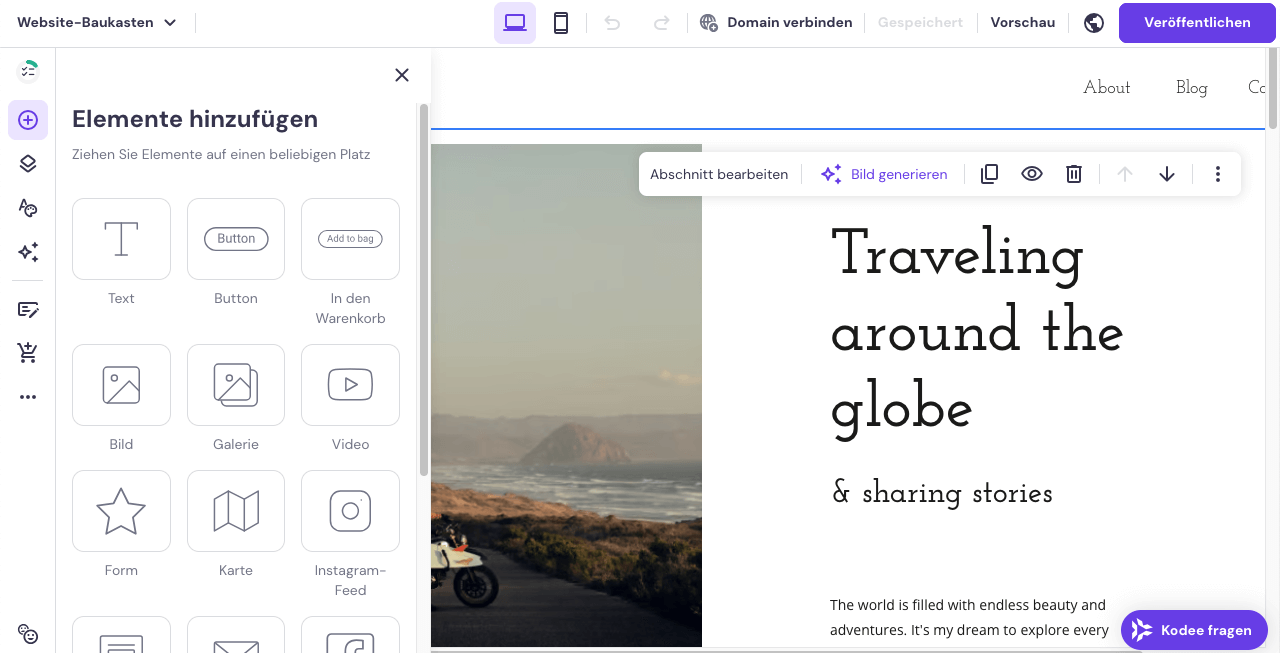Click Bild generieren button
1280x653 pixels.
[x=884, y=174]
